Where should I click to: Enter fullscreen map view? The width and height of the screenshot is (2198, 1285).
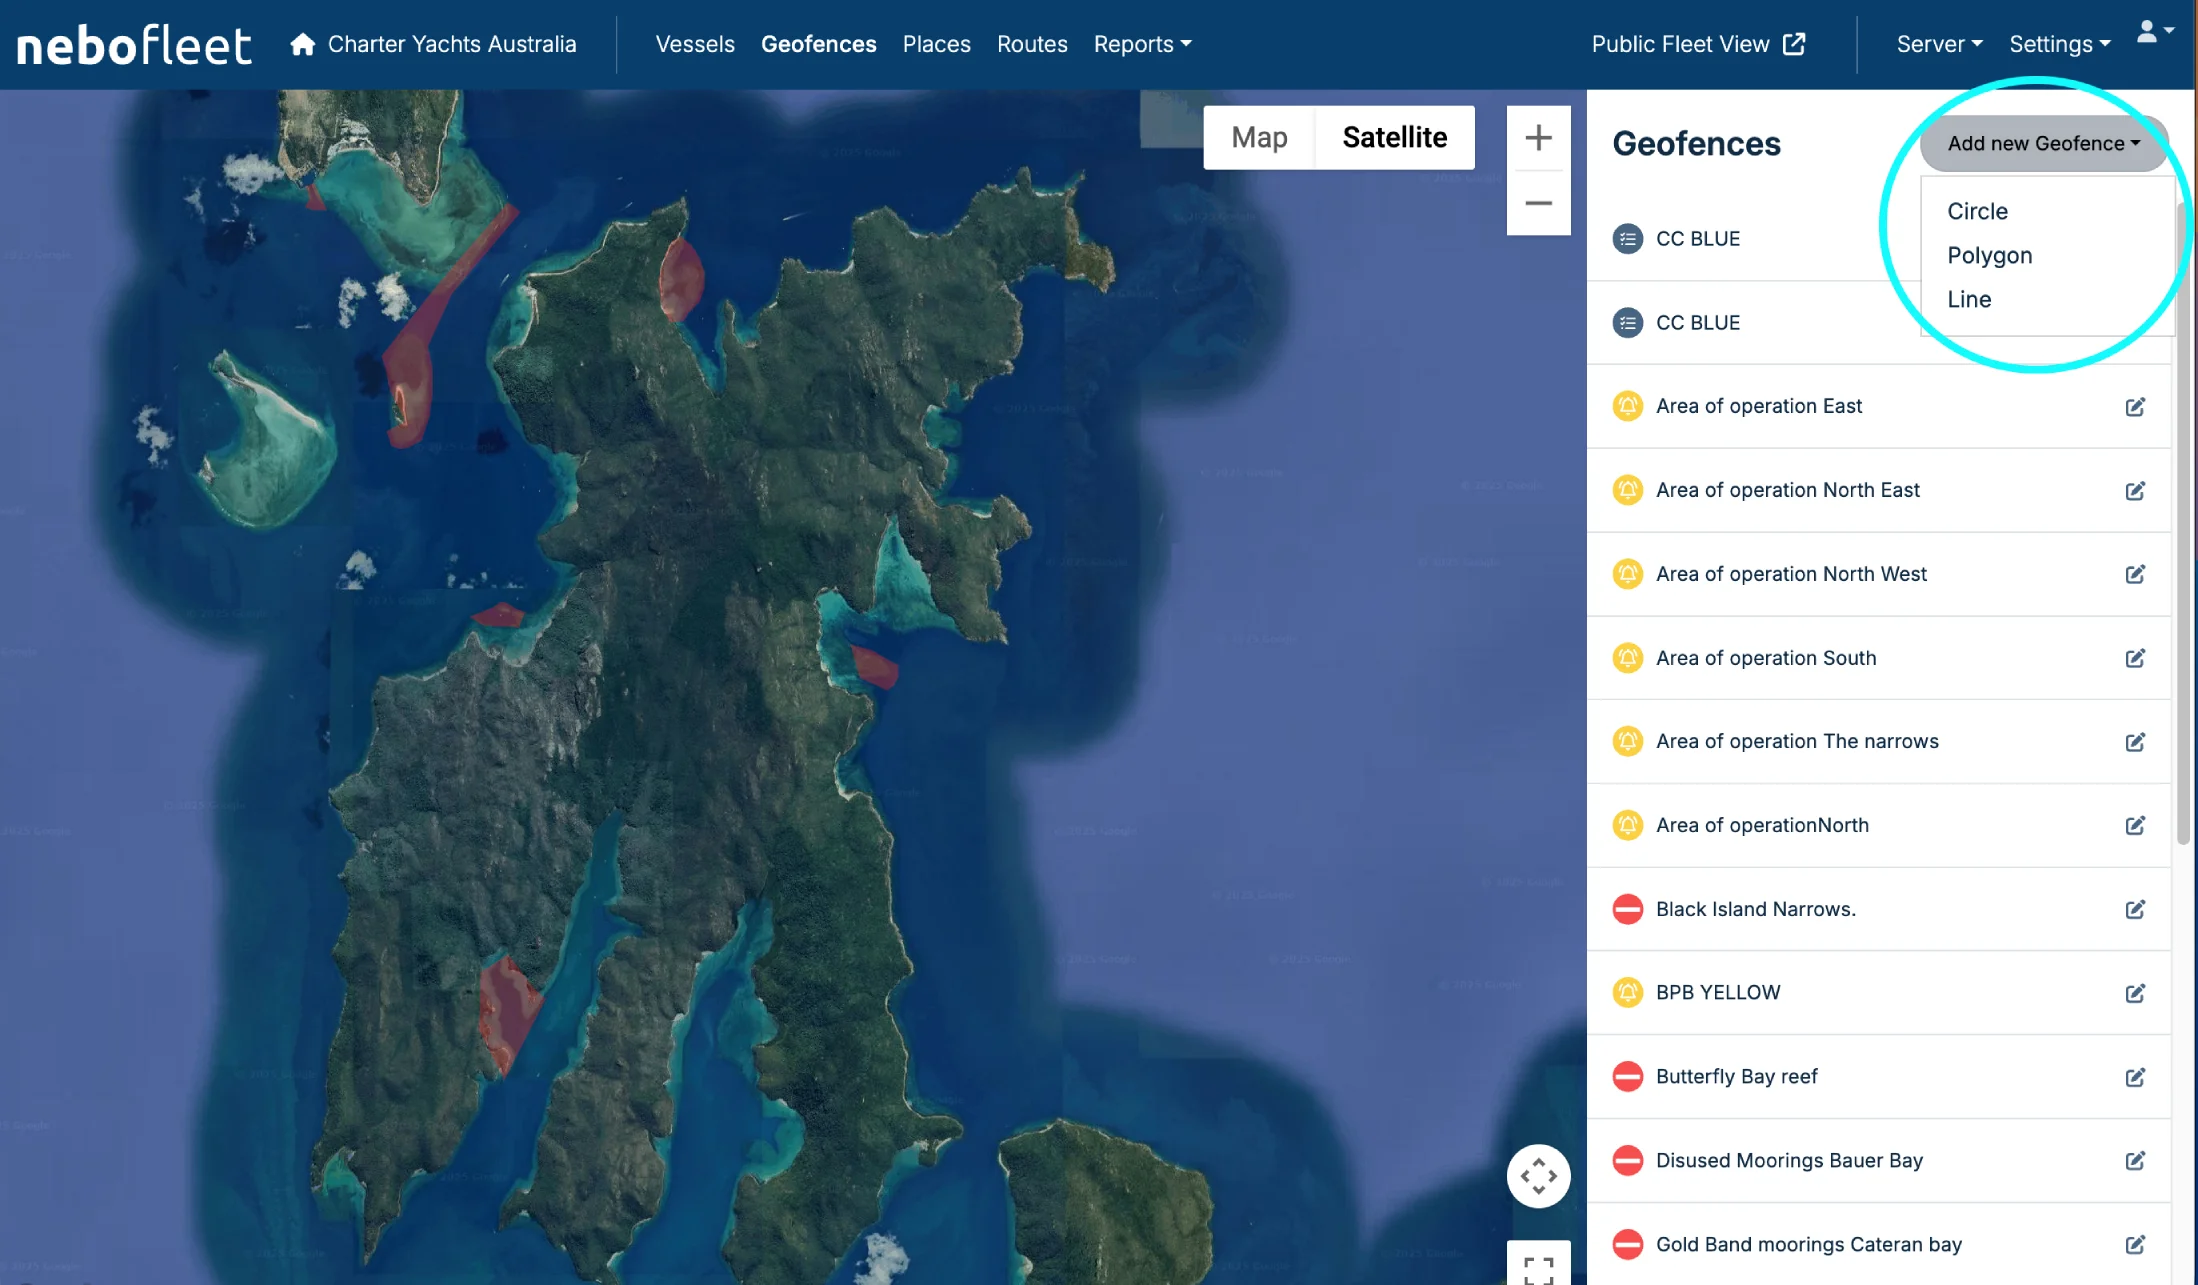tap(1538, 1267)
